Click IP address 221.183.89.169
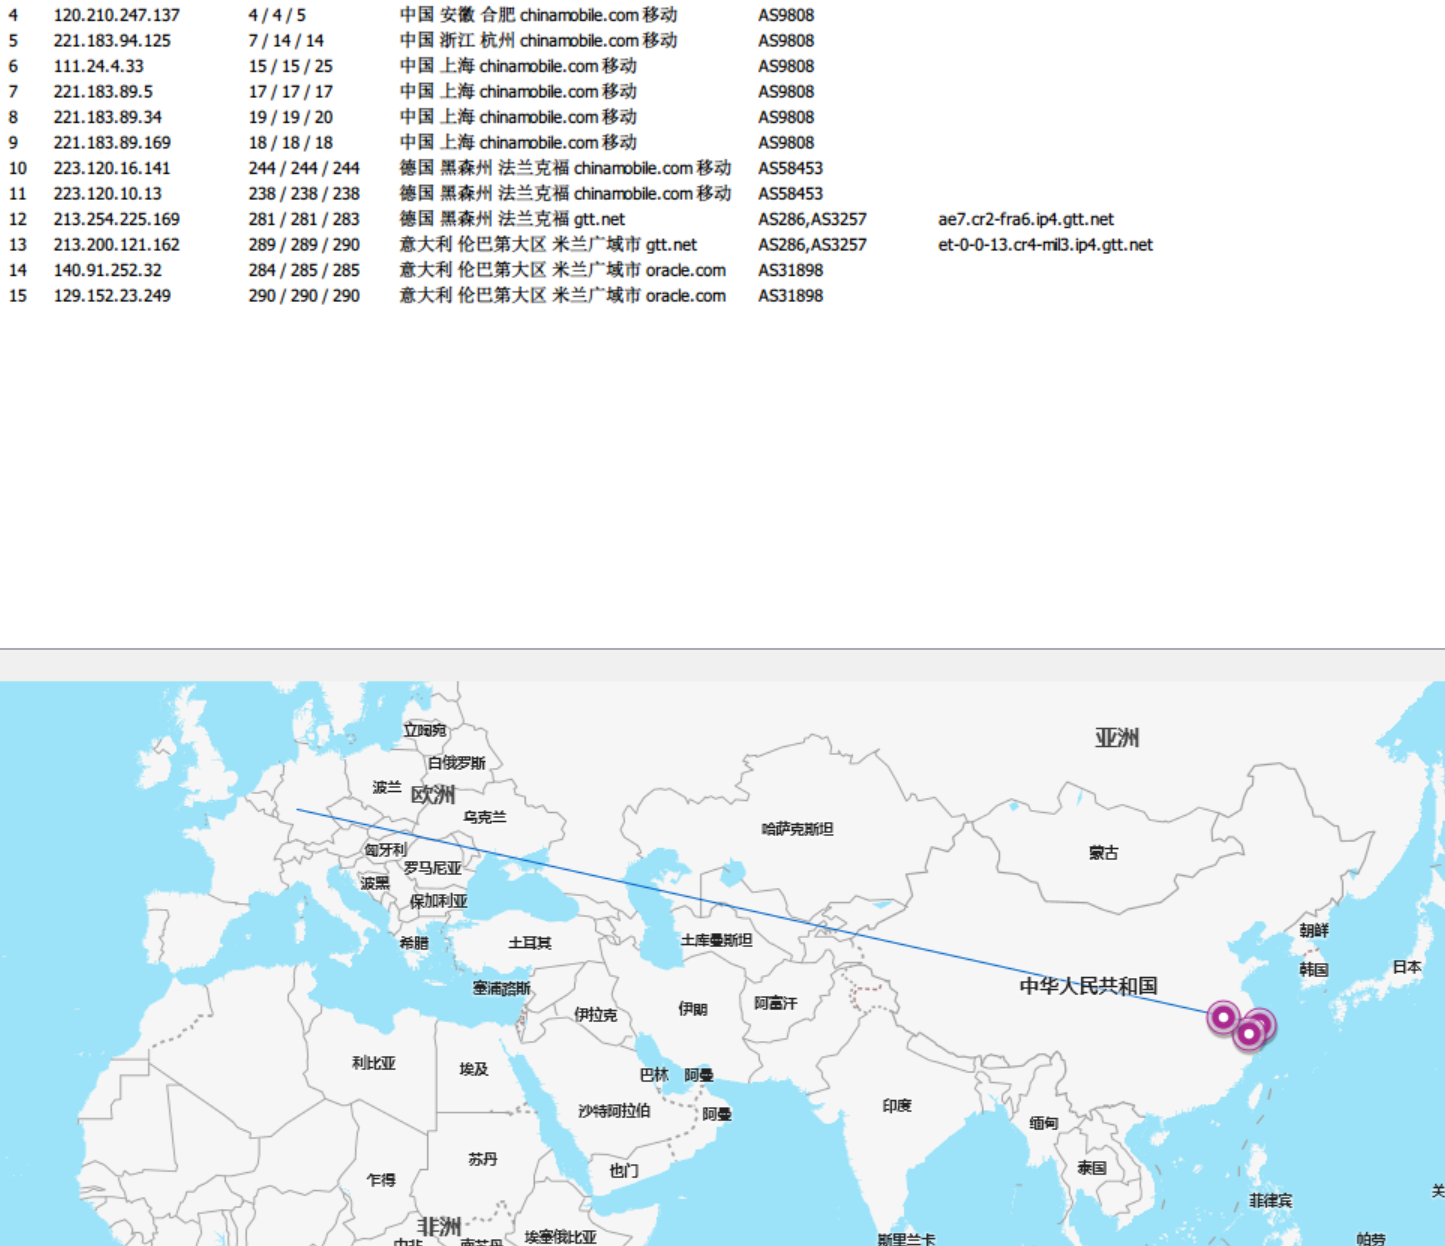The width and height of the screenshot is (1445, 1246). [112, 143]
